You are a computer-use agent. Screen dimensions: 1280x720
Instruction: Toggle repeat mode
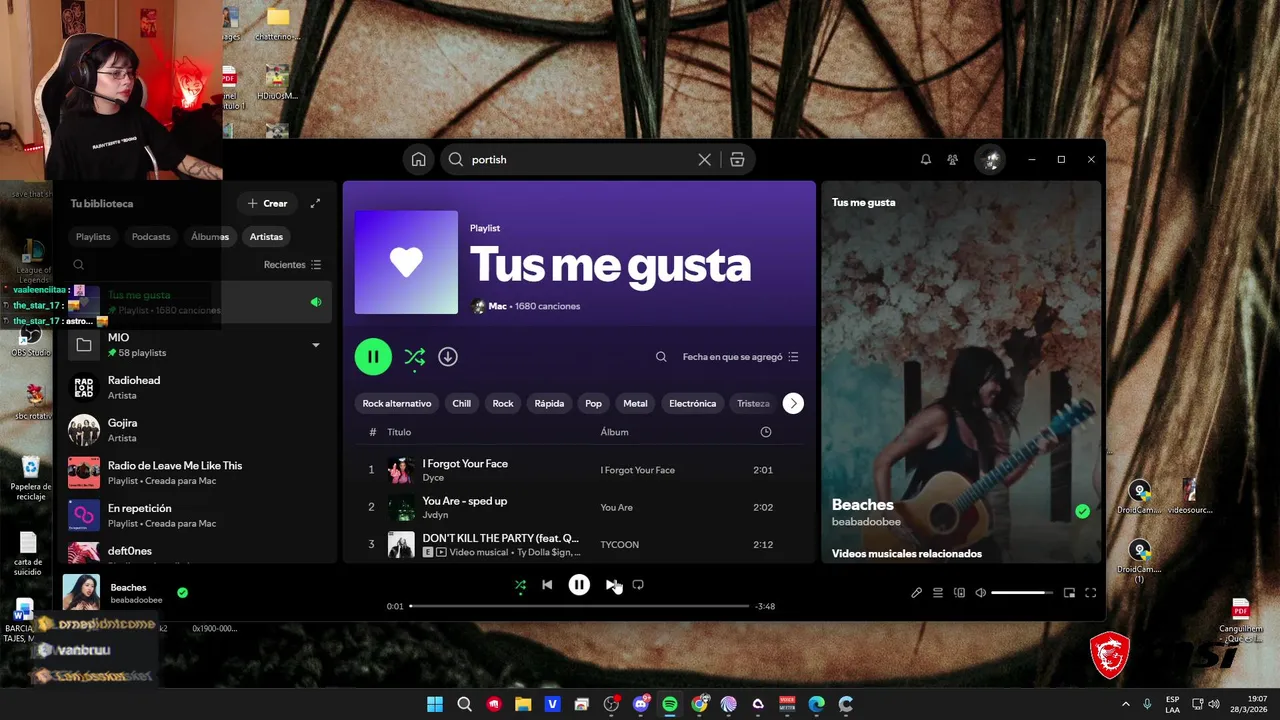point(638,585)
